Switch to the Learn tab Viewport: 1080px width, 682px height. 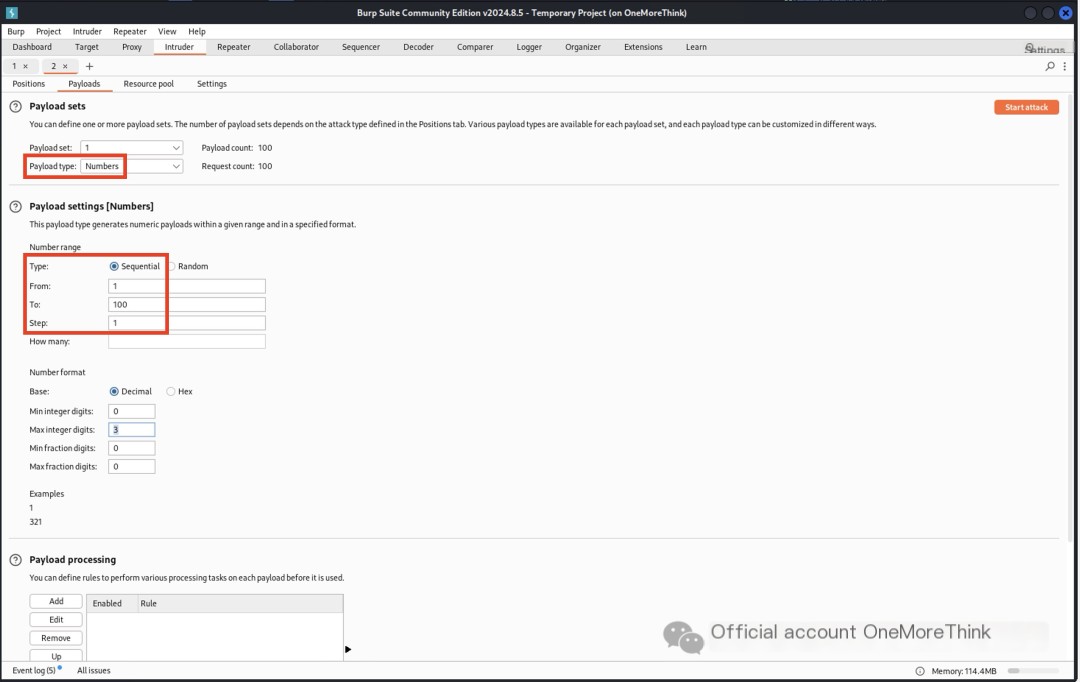tap(696, 47)
